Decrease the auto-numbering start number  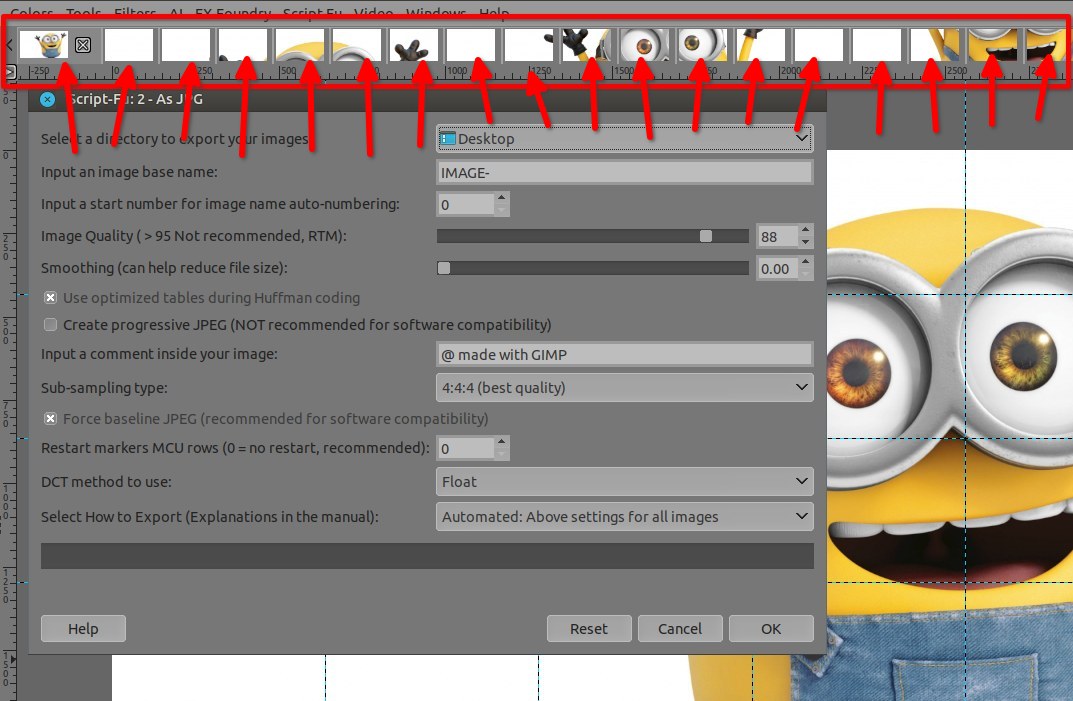tap(502, 210)
